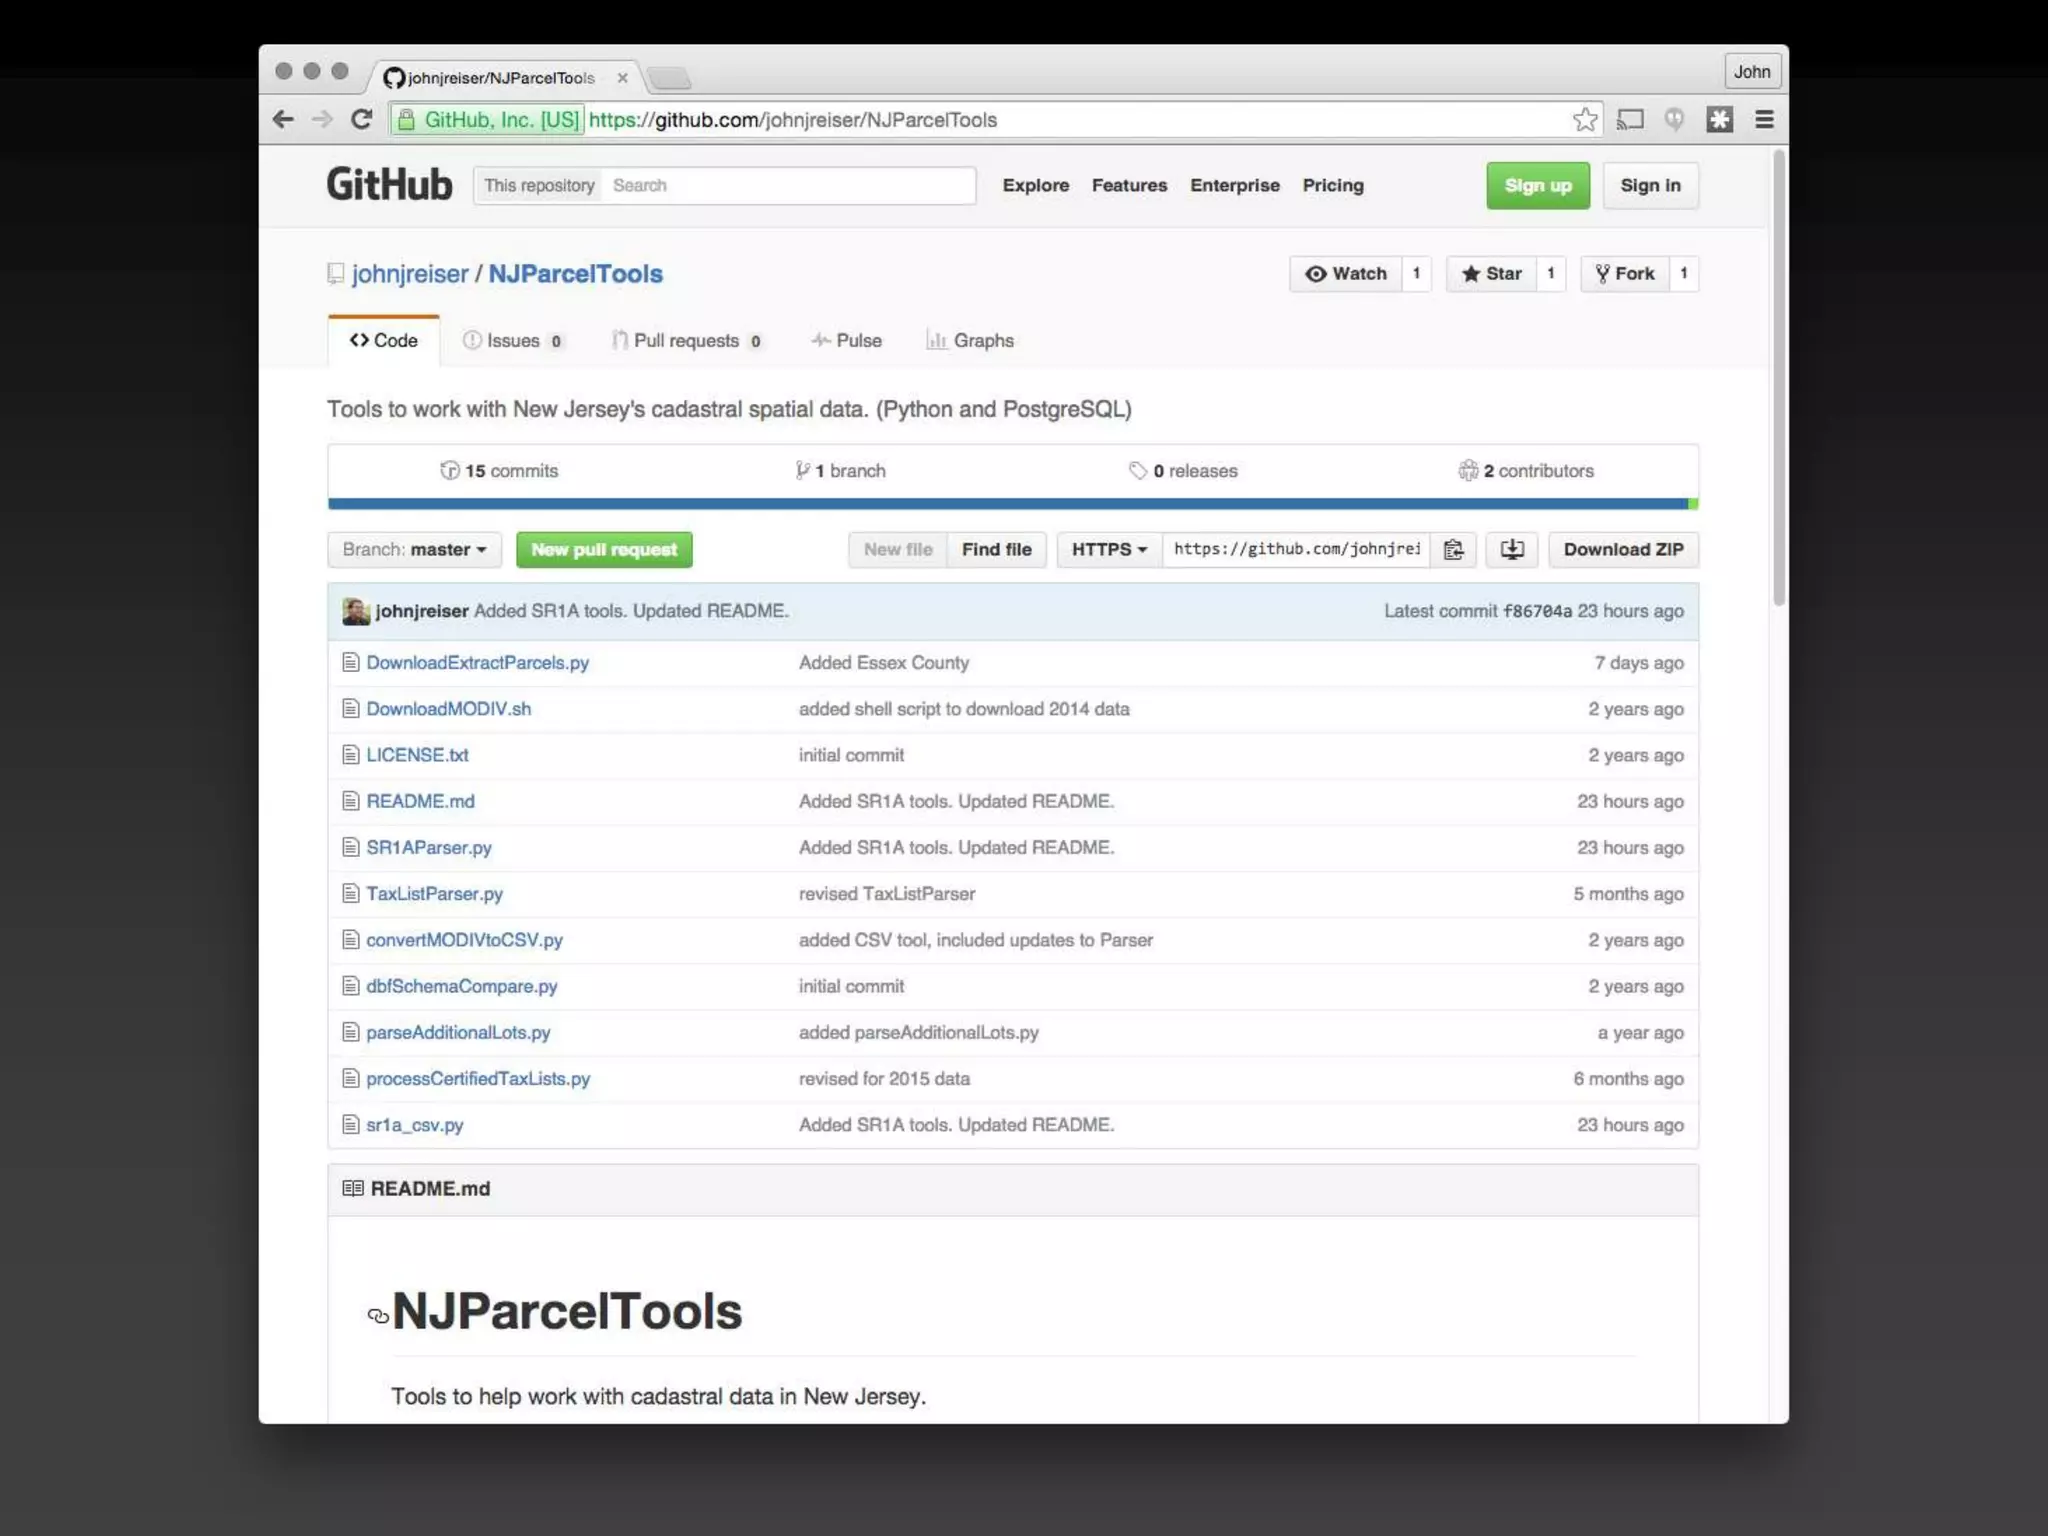
Task: Reload the page with the refresh icon
Action: pyautogui.click(x=362, y=120)
